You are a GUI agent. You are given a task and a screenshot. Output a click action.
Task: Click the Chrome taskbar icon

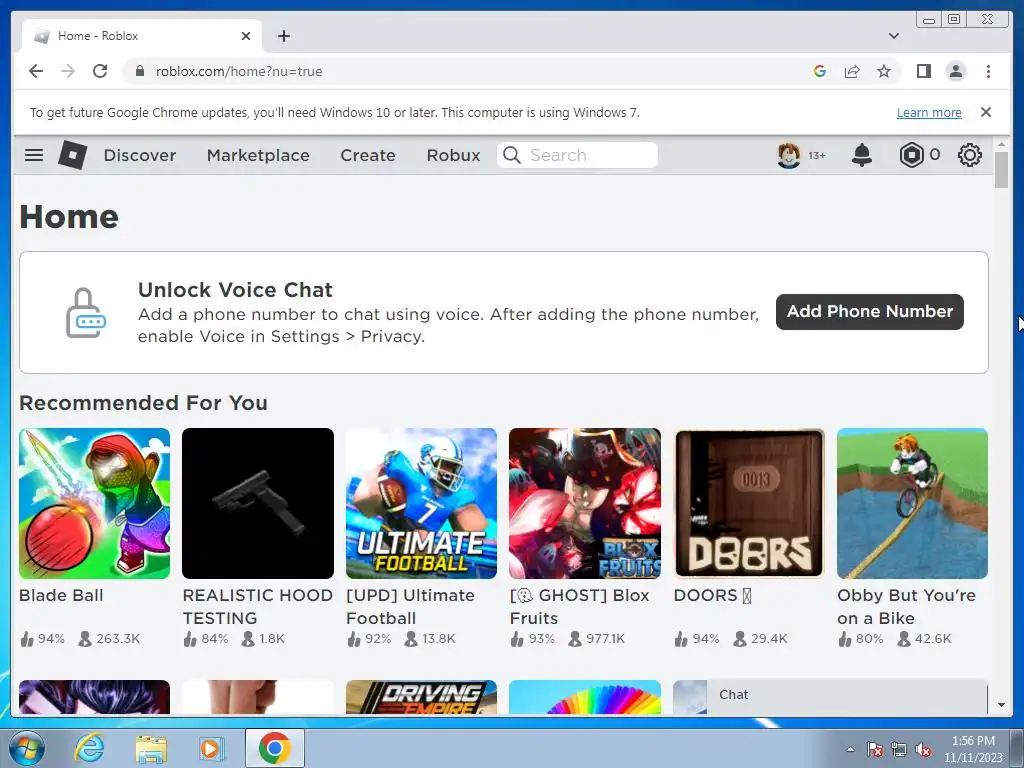(275, 748)
